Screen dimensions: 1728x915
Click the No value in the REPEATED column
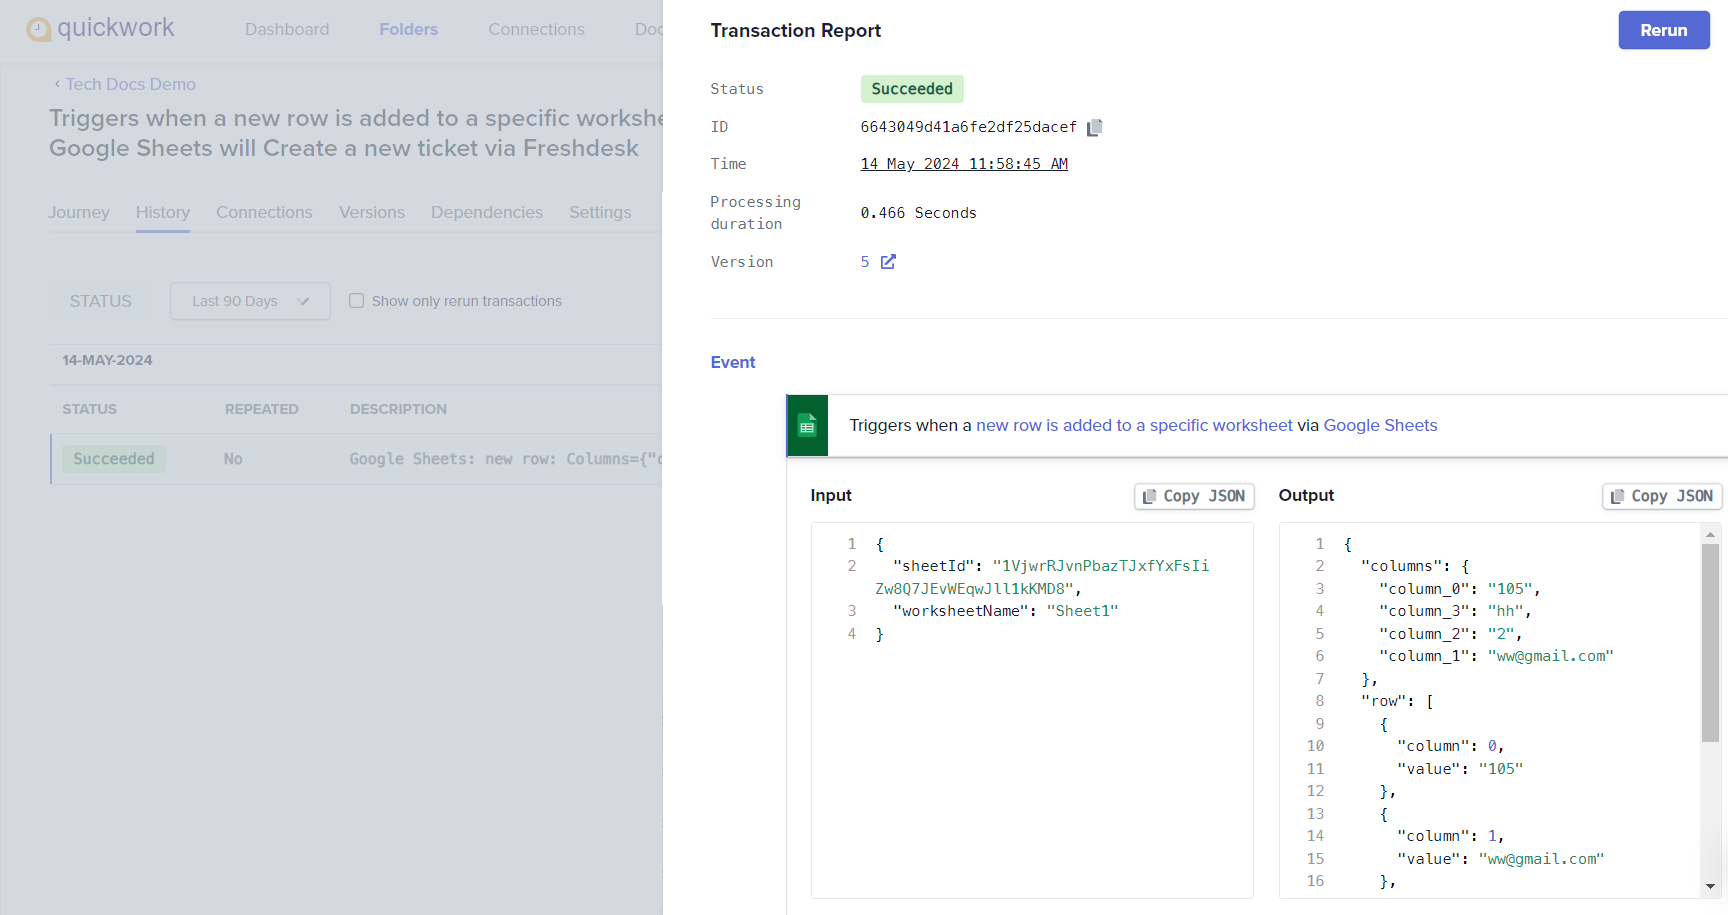[233, 459]
